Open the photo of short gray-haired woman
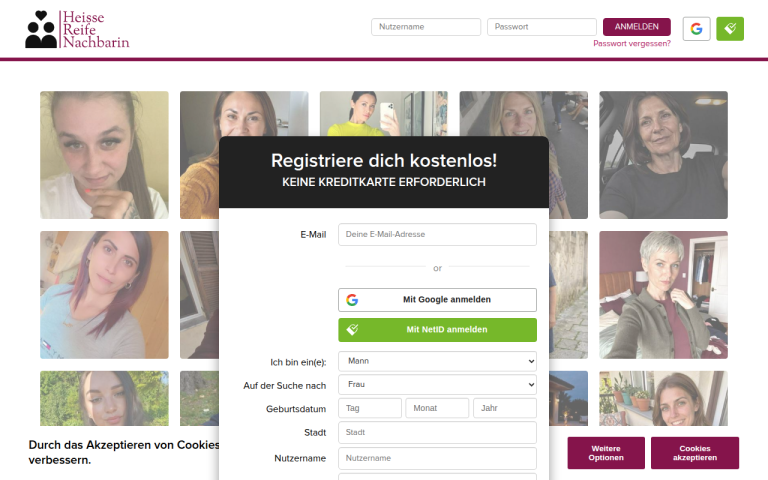 point(663,295)
